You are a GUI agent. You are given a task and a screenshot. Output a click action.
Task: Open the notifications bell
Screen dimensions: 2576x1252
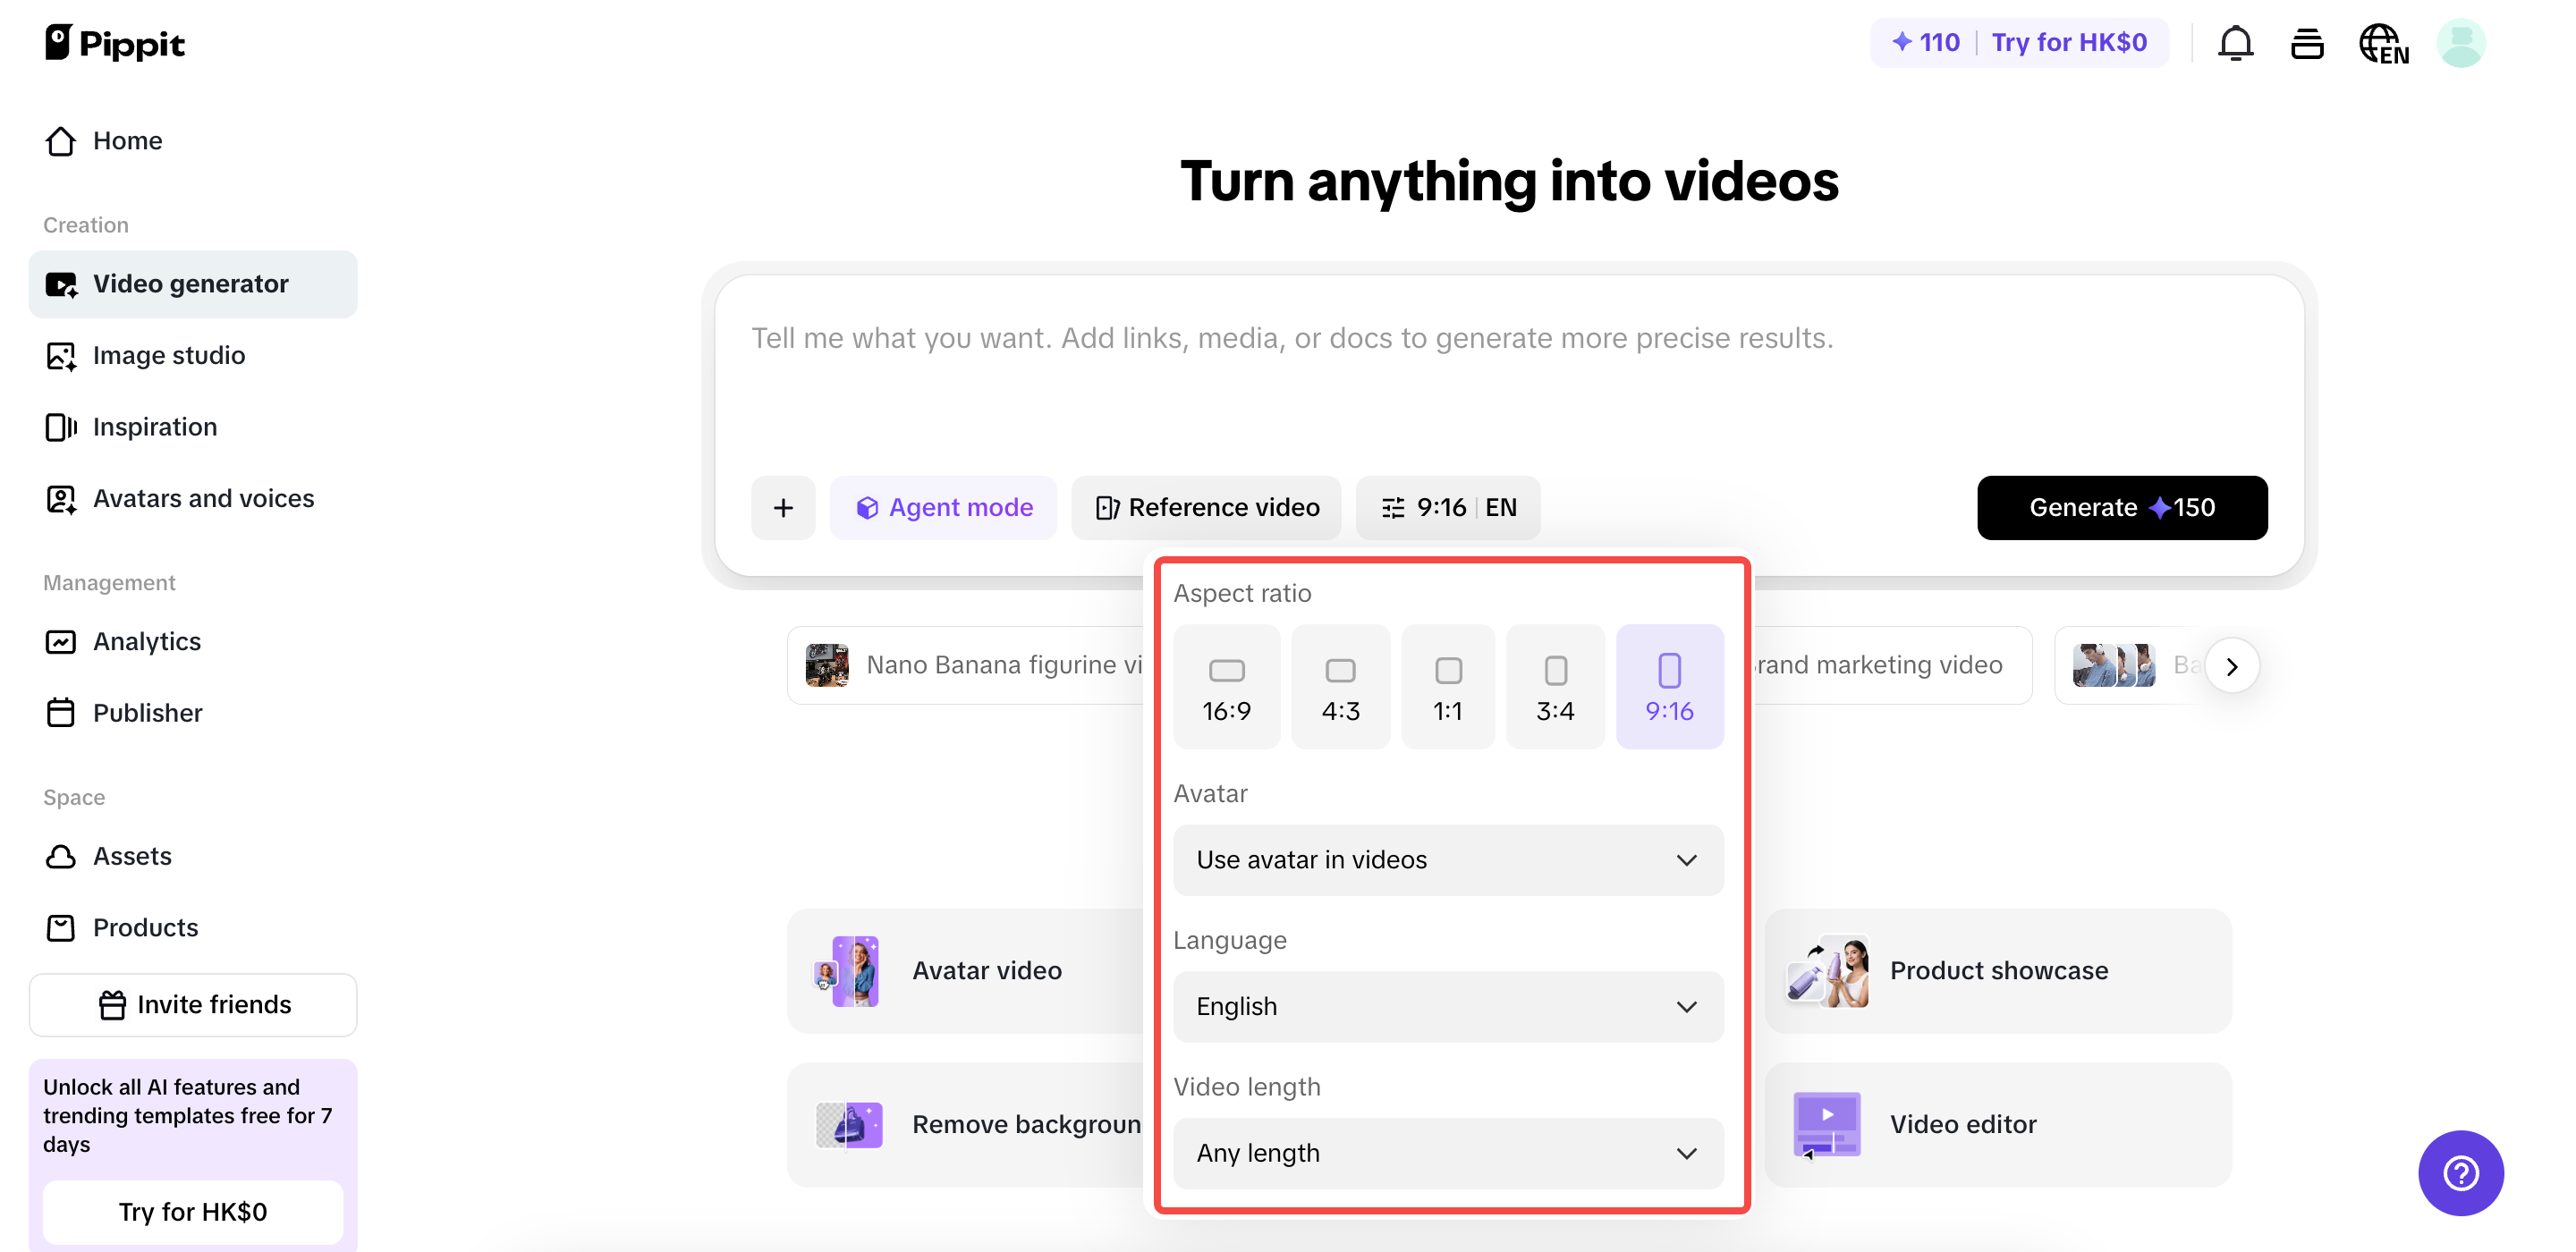pos(2235,42)
